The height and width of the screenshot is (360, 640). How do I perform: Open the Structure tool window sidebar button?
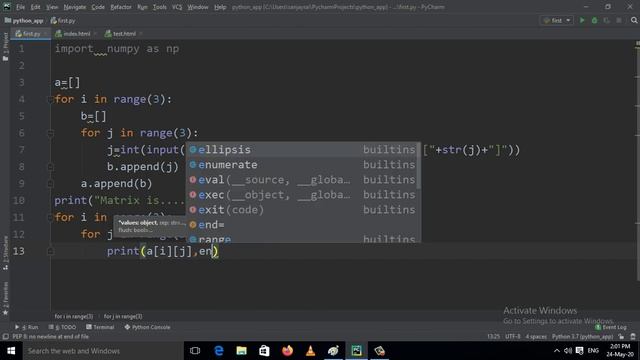(x=5, y=253)
